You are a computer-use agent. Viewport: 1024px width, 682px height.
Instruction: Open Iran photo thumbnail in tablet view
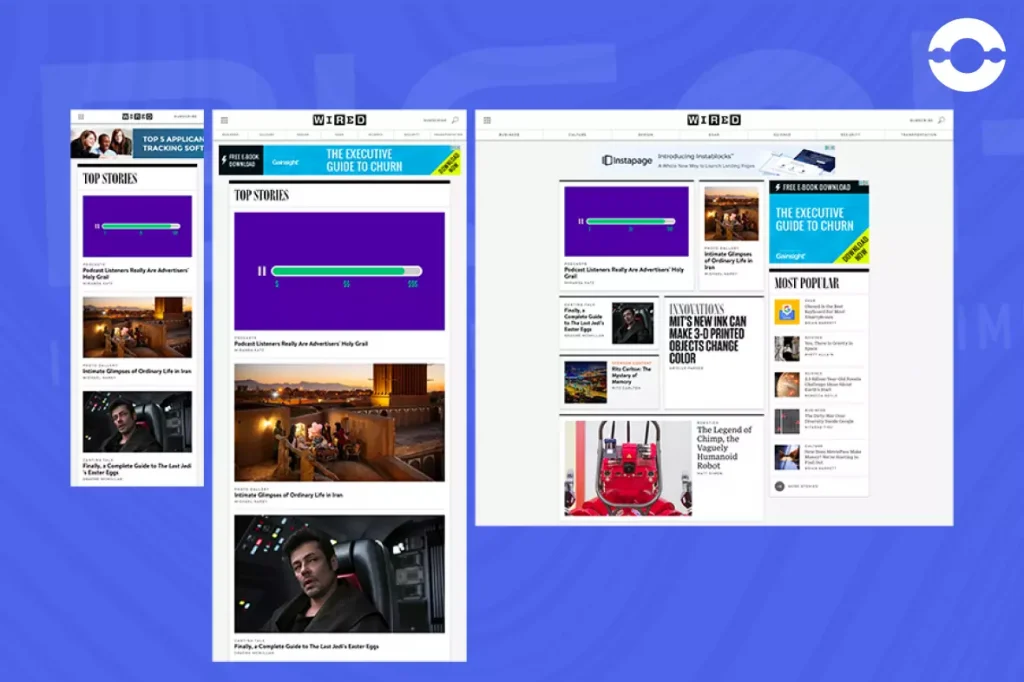tap(340, 423)
